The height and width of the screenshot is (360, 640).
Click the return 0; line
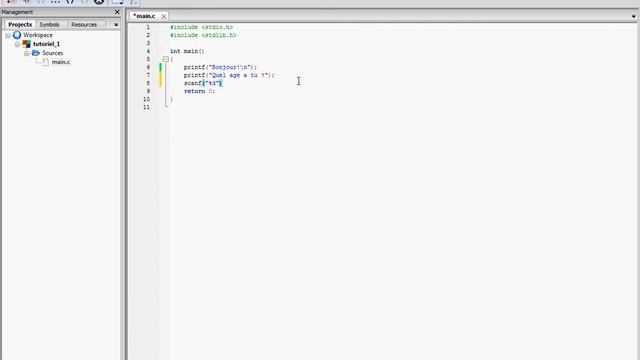(199, 91)
